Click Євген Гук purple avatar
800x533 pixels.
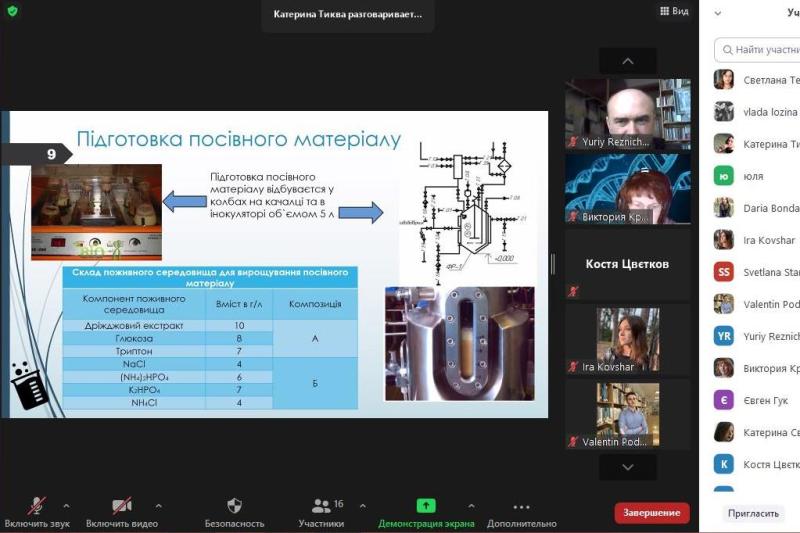pos(723,400)
